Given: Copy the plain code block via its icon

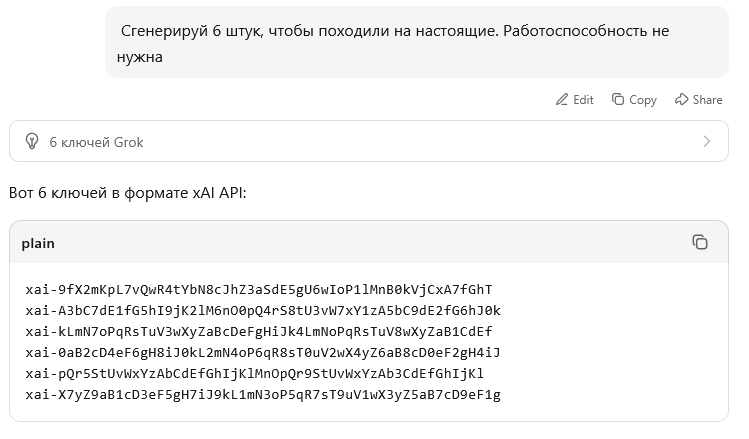Looking at the screenshot, I should pos(700,242).
